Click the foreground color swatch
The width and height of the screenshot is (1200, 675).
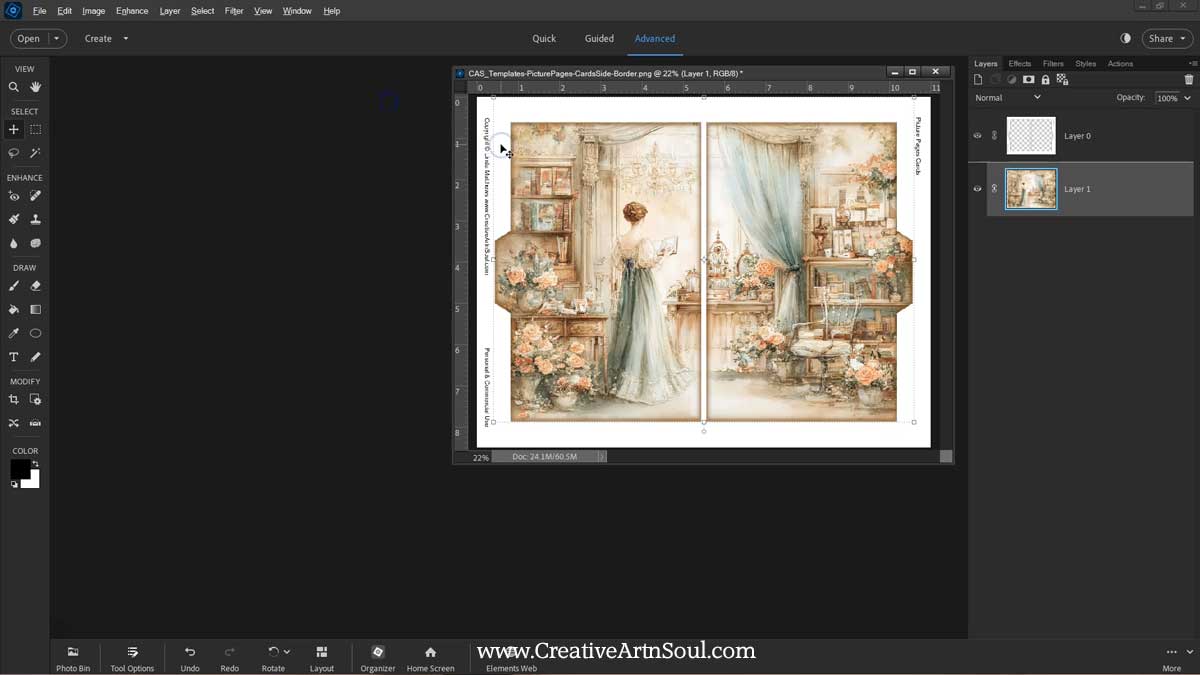[19, 468]
